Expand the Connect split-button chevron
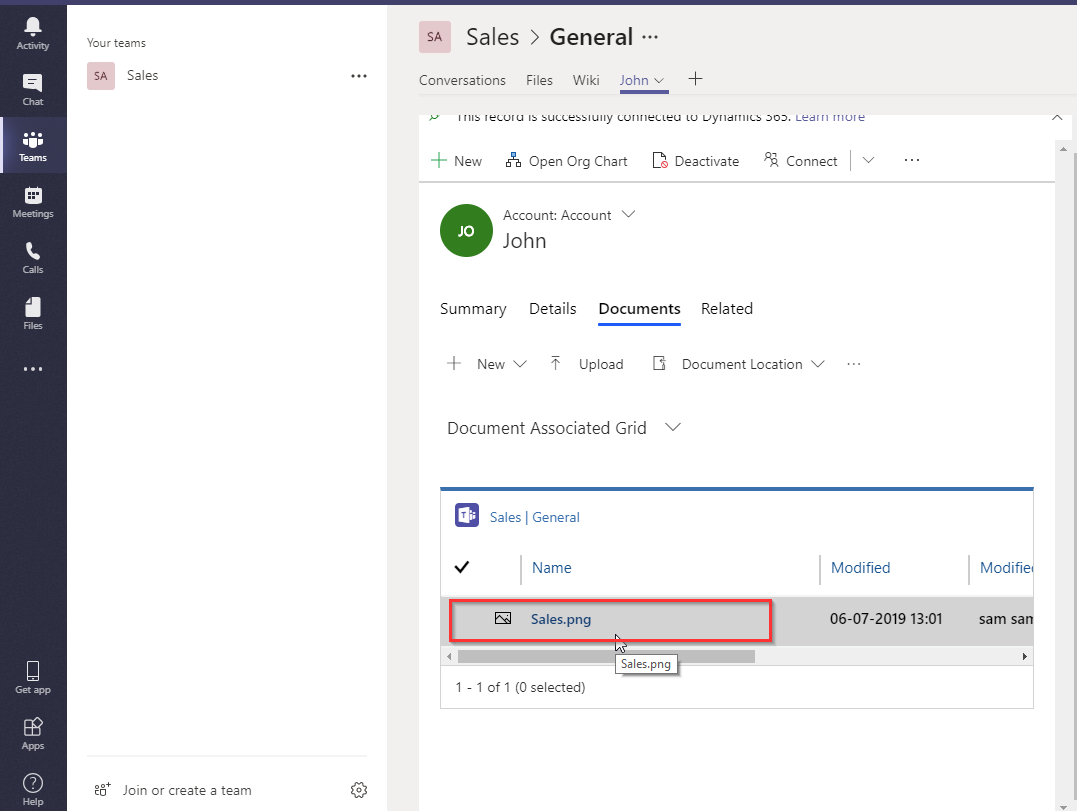This screenshot has width=1077, height=811. click(868, 160)
